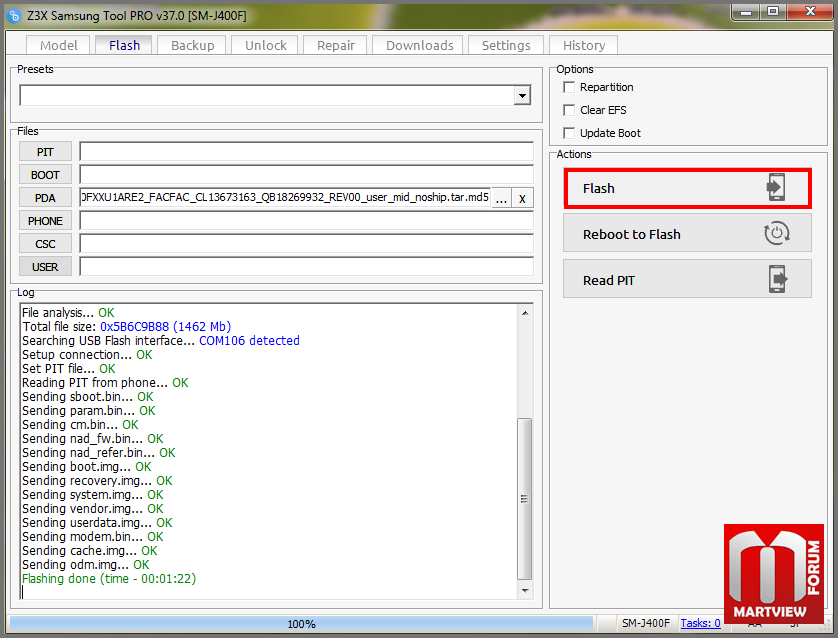The width and height of the screenshot is (838, 638).
Task: Click 'Sending system.img... OK' log line
Action: coord(92,495)
